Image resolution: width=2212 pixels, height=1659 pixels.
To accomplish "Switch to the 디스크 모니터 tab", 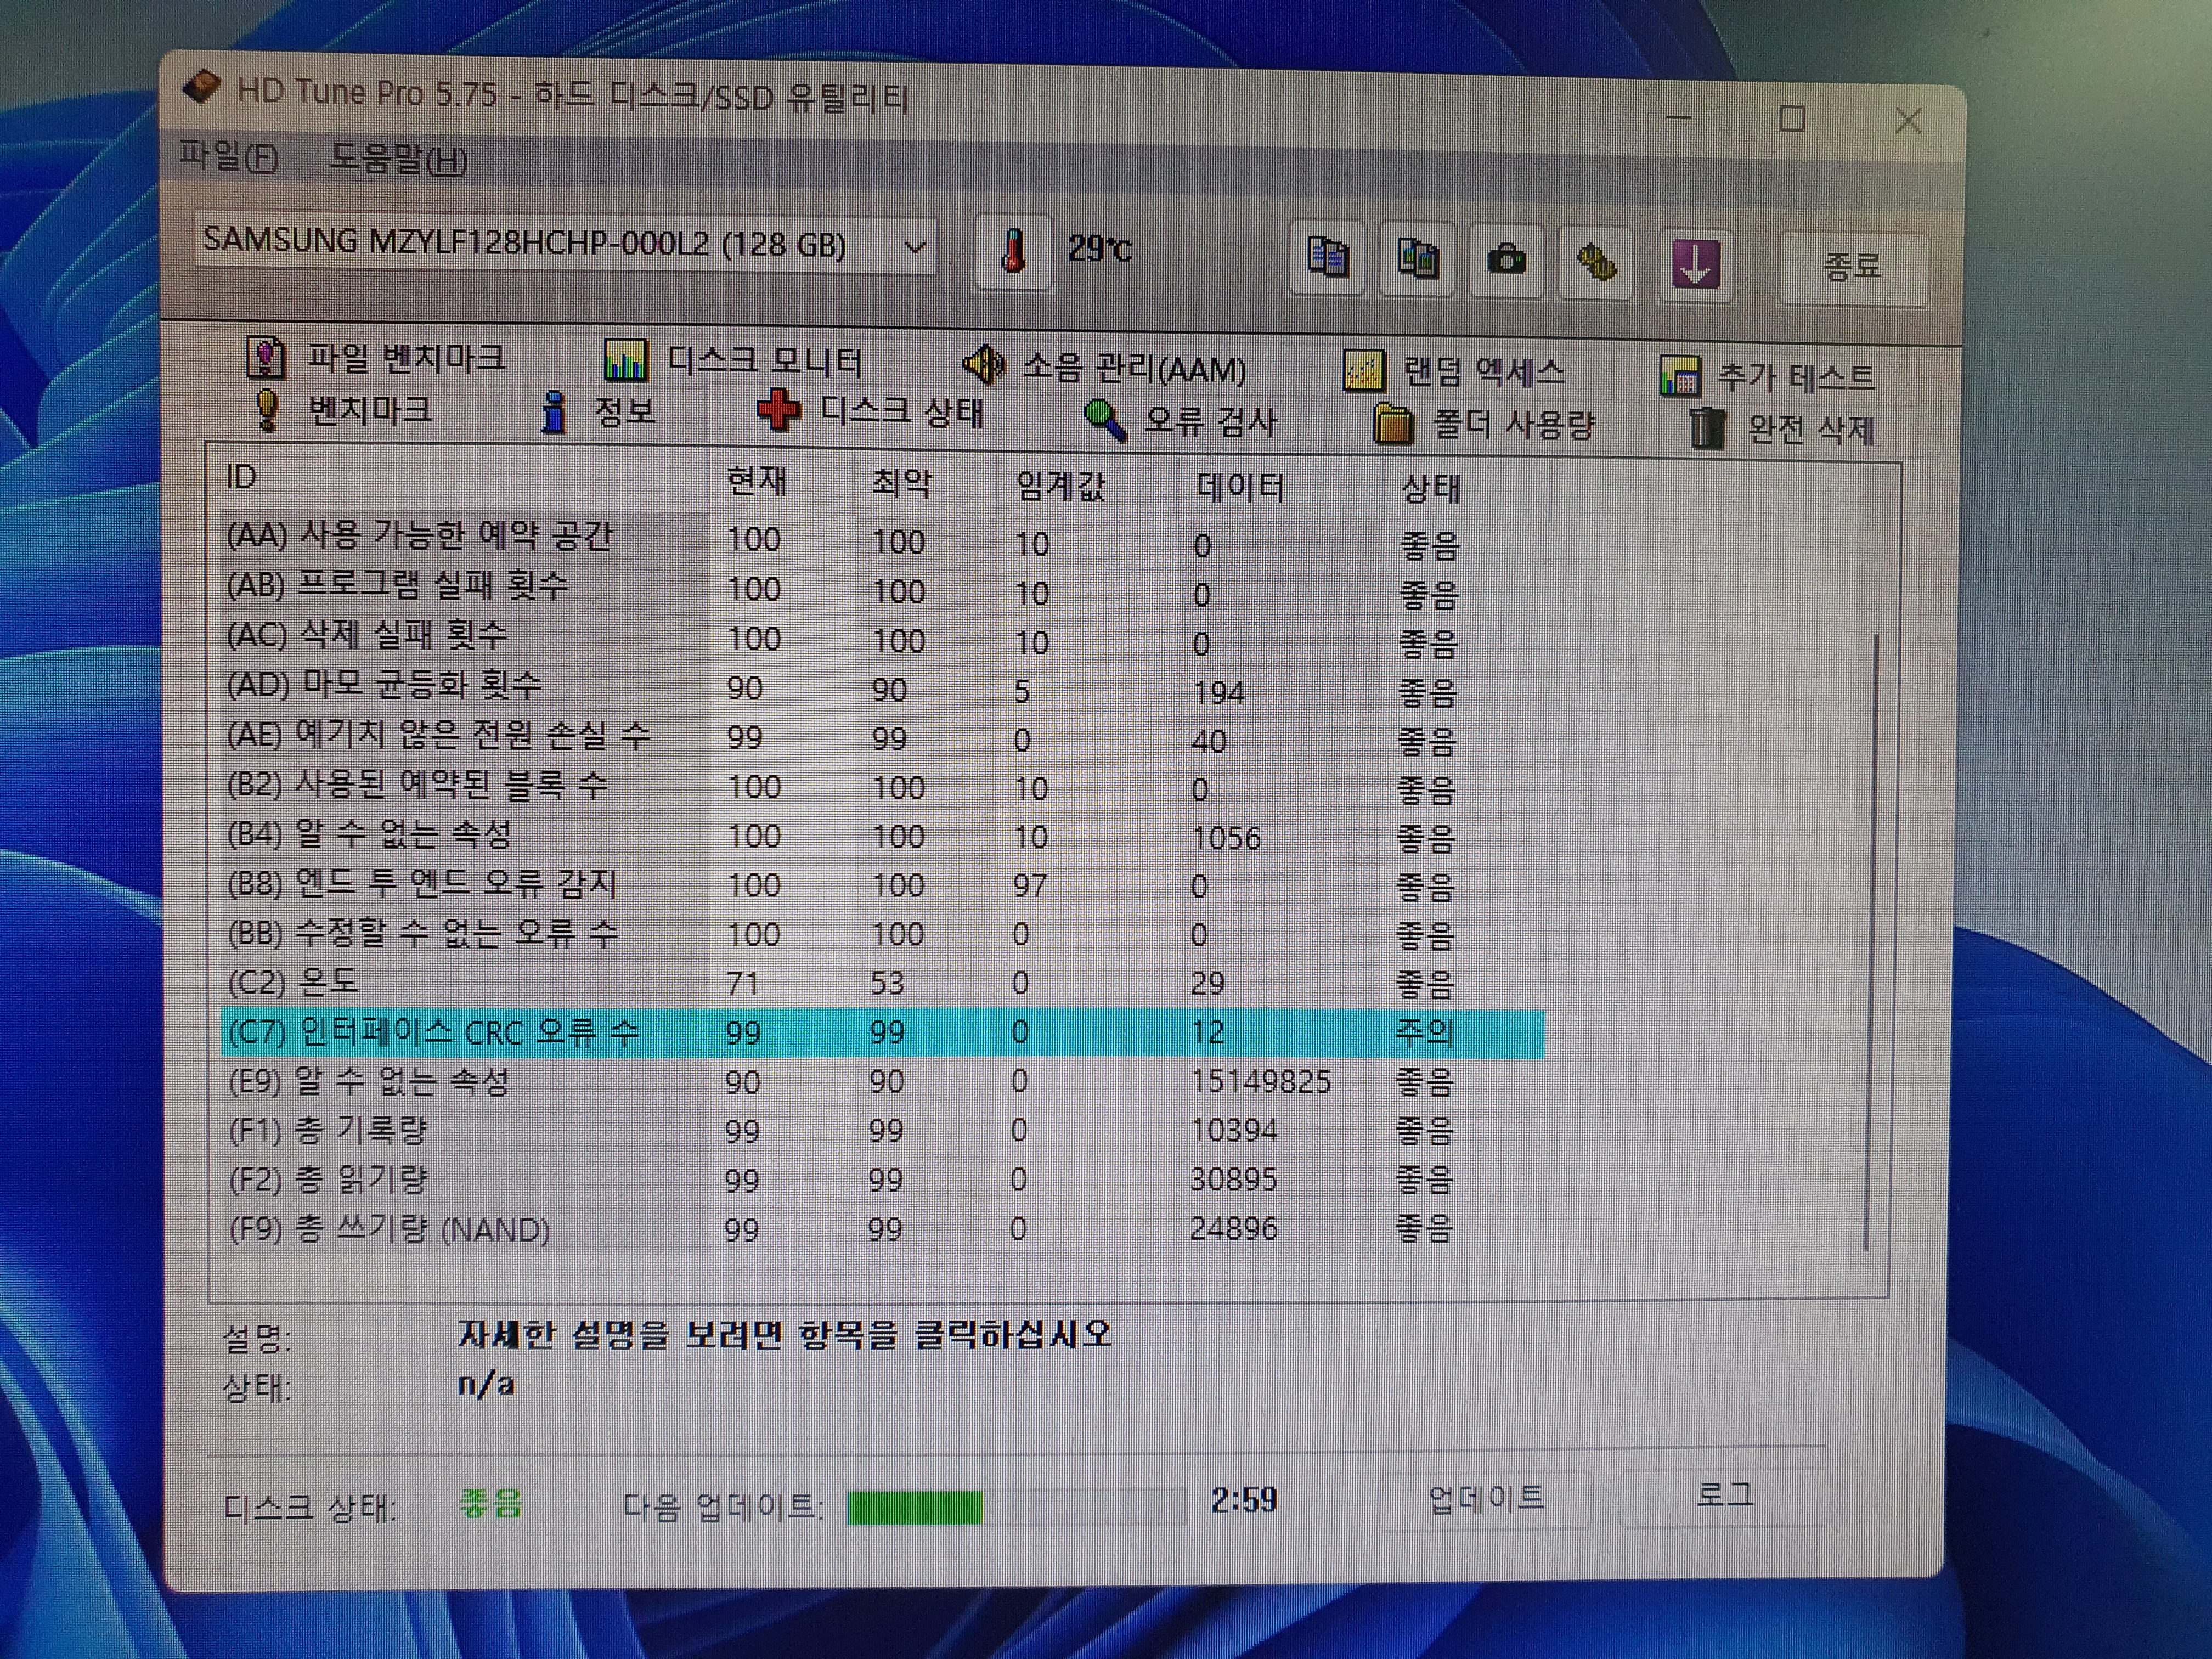I will pyautogui.click(x=733, y=361).
